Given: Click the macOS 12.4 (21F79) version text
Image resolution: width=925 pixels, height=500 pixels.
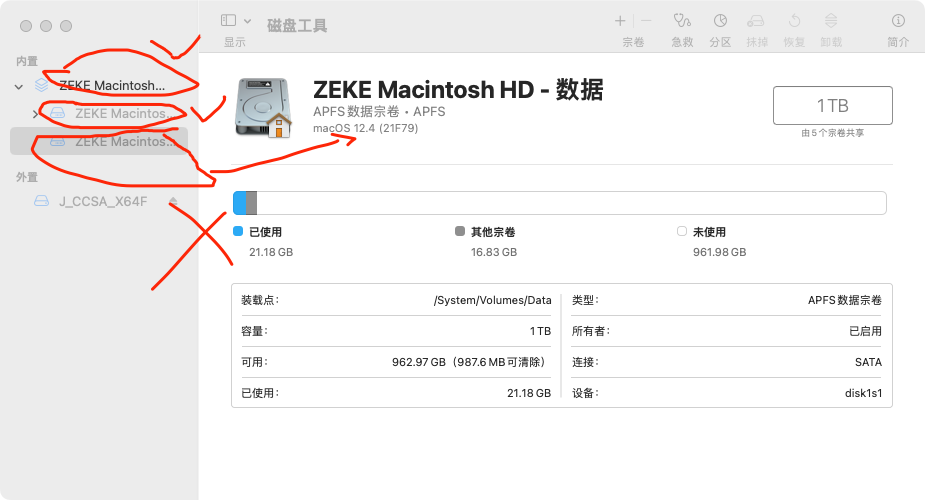Looking at the screenshot, I should 365,128.
